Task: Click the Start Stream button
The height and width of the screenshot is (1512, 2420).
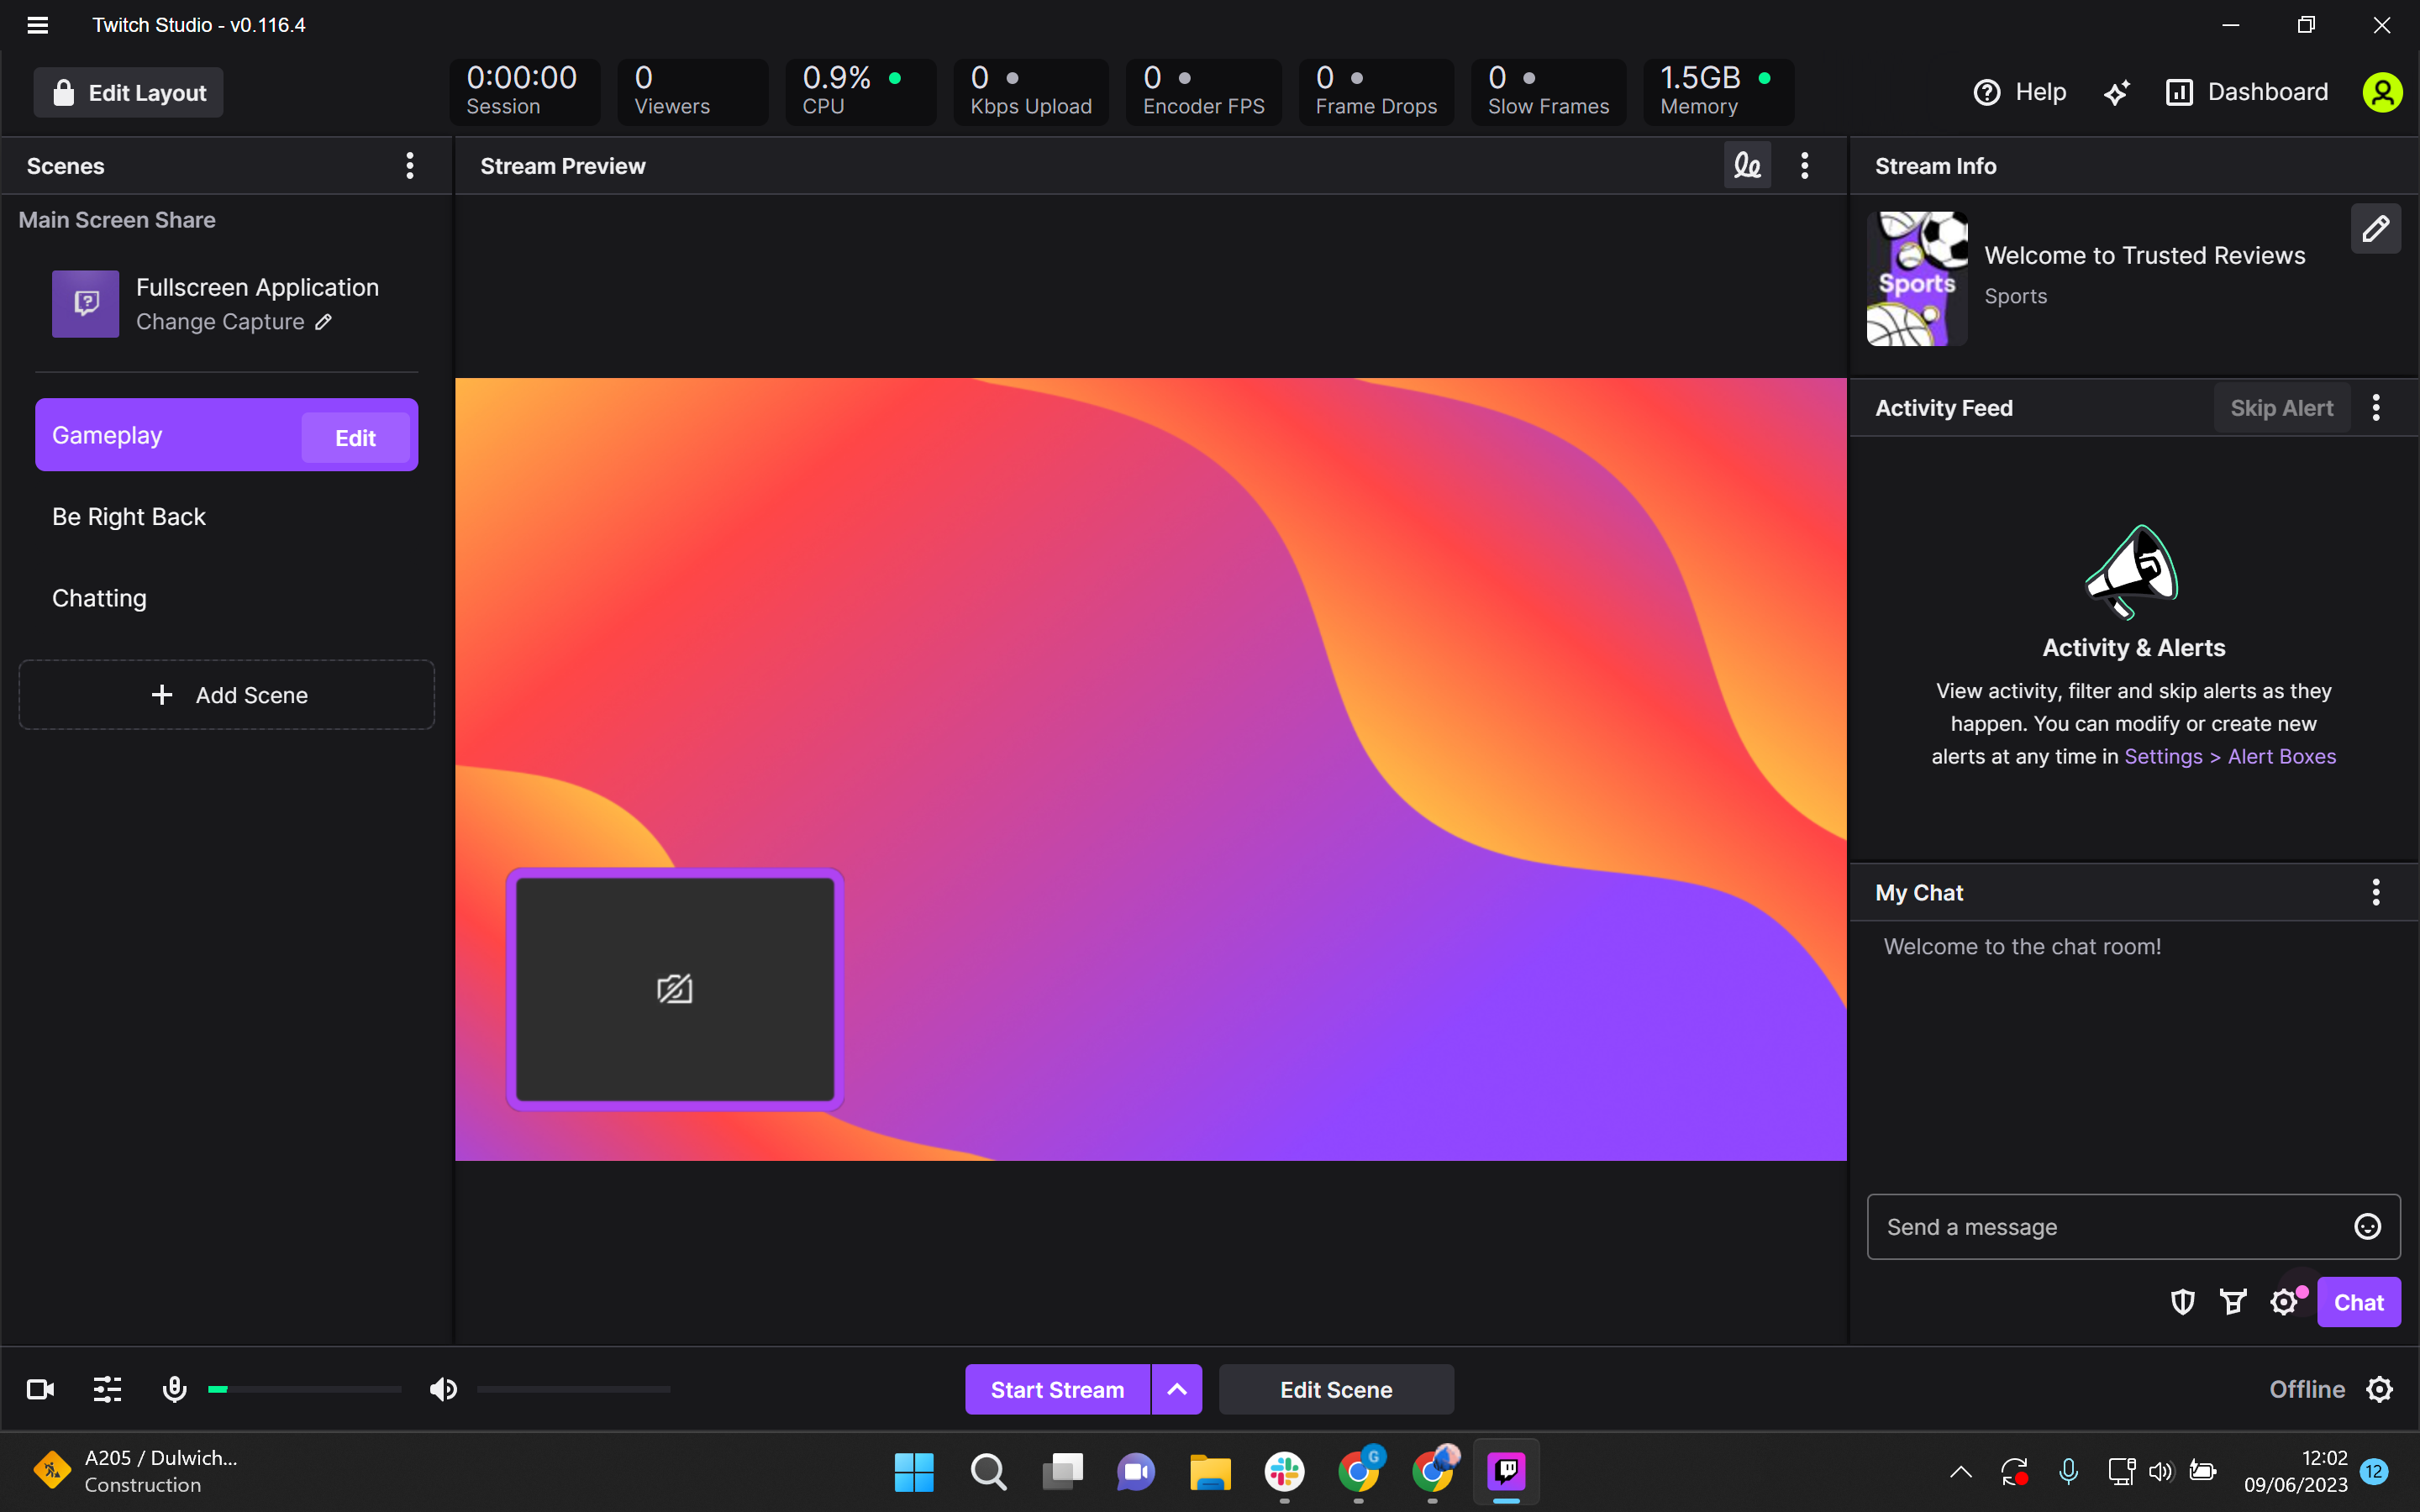Action: coord(1057,1389)
